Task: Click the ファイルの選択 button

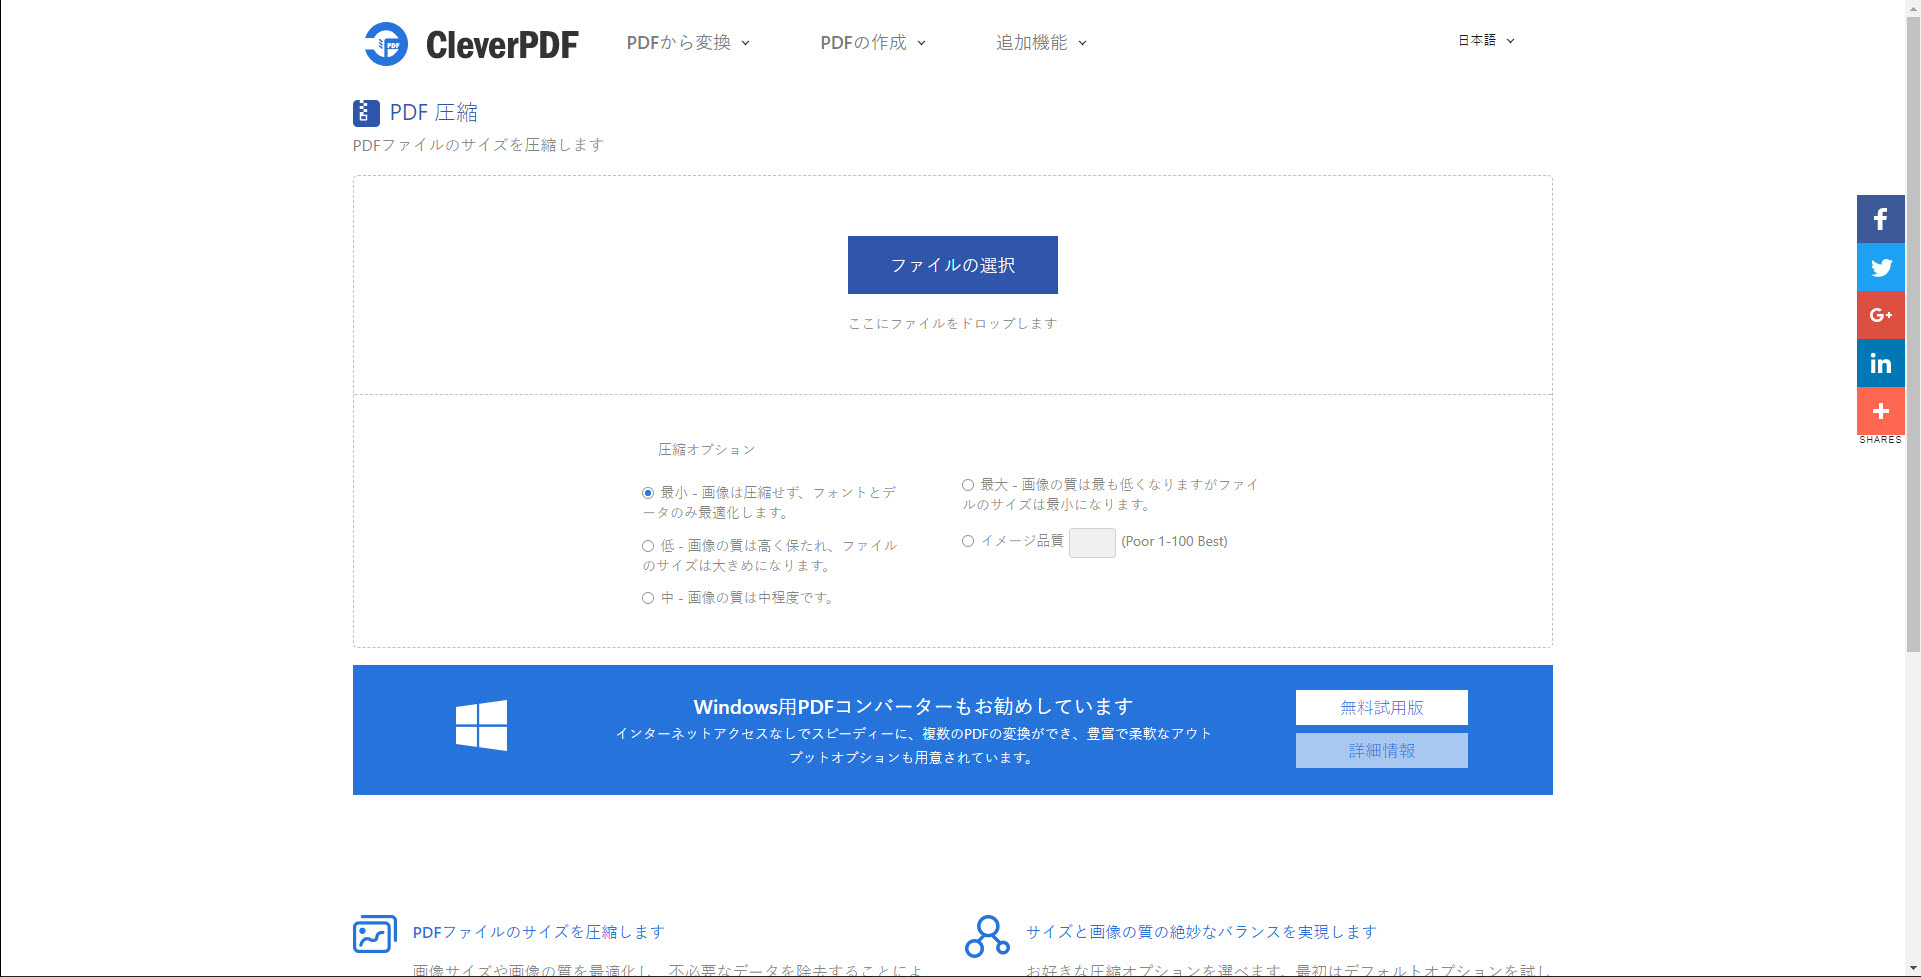Action: [951, 265]
